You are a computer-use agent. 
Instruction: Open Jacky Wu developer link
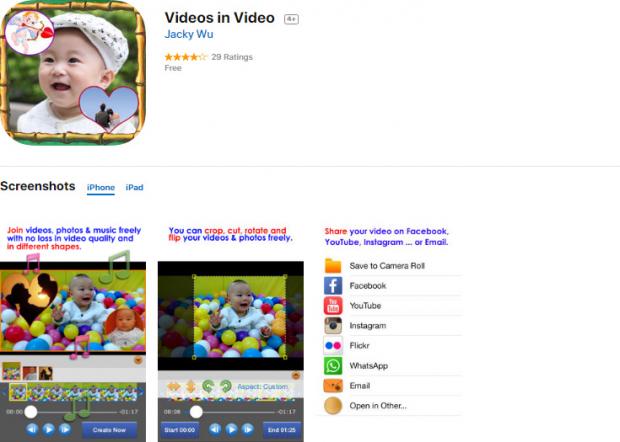click(187, 35)
